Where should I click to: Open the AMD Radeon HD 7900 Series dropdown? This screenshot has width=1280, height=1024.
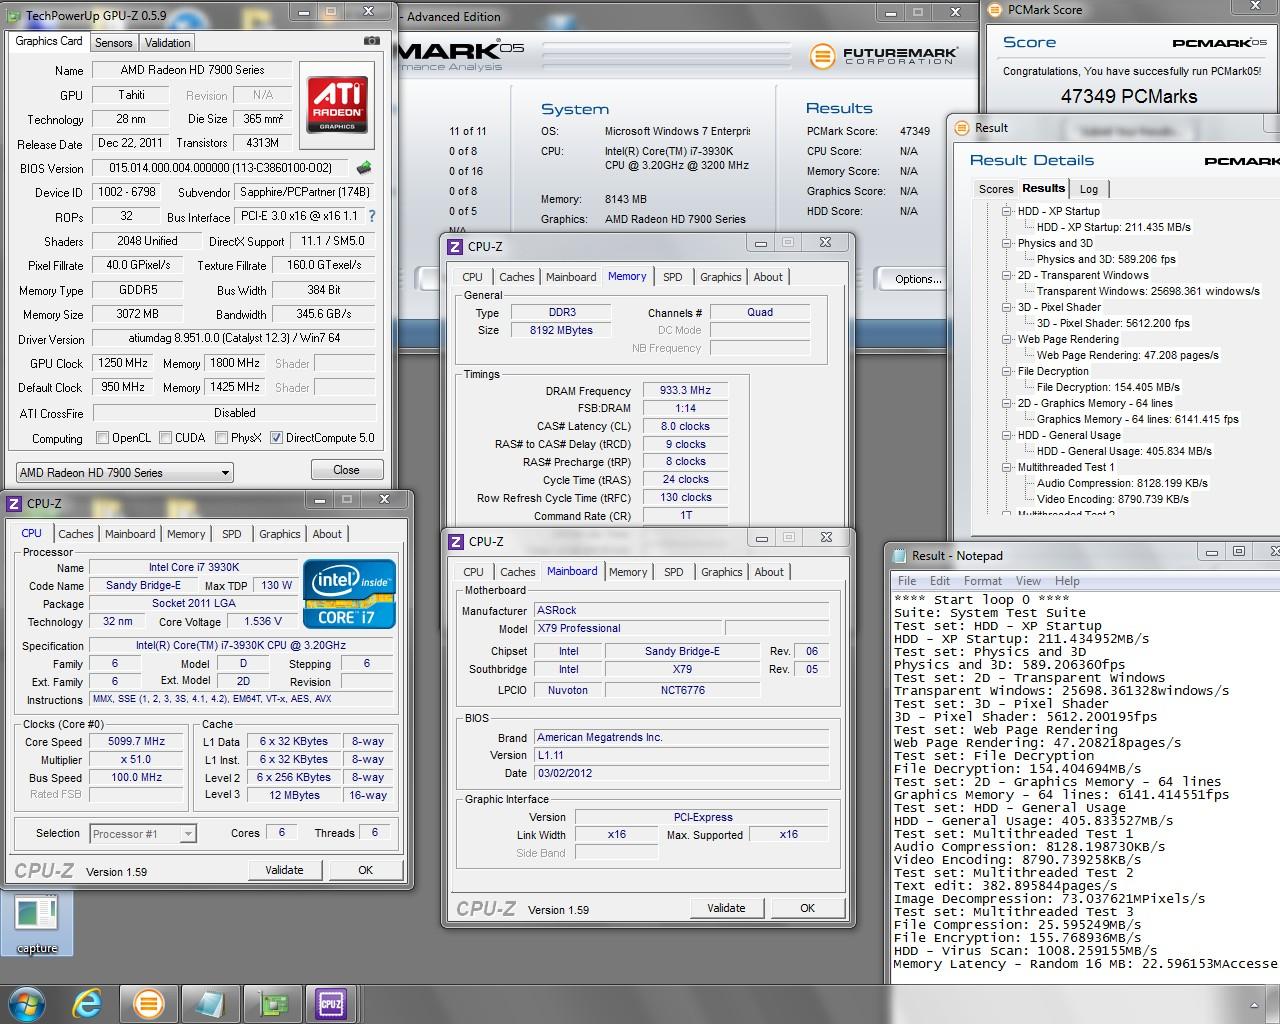(x=125, y=472)
